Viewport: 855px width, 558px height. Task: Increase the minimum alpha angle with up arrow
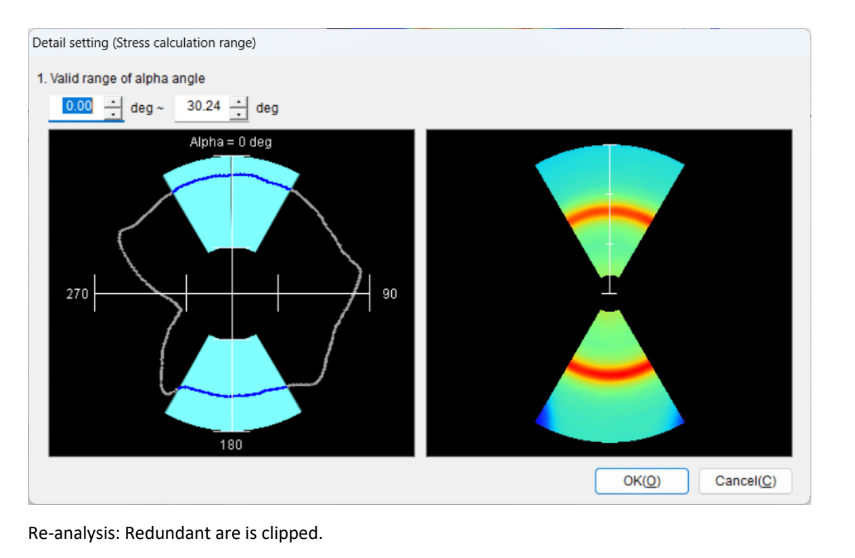click(x=114, y=102)
